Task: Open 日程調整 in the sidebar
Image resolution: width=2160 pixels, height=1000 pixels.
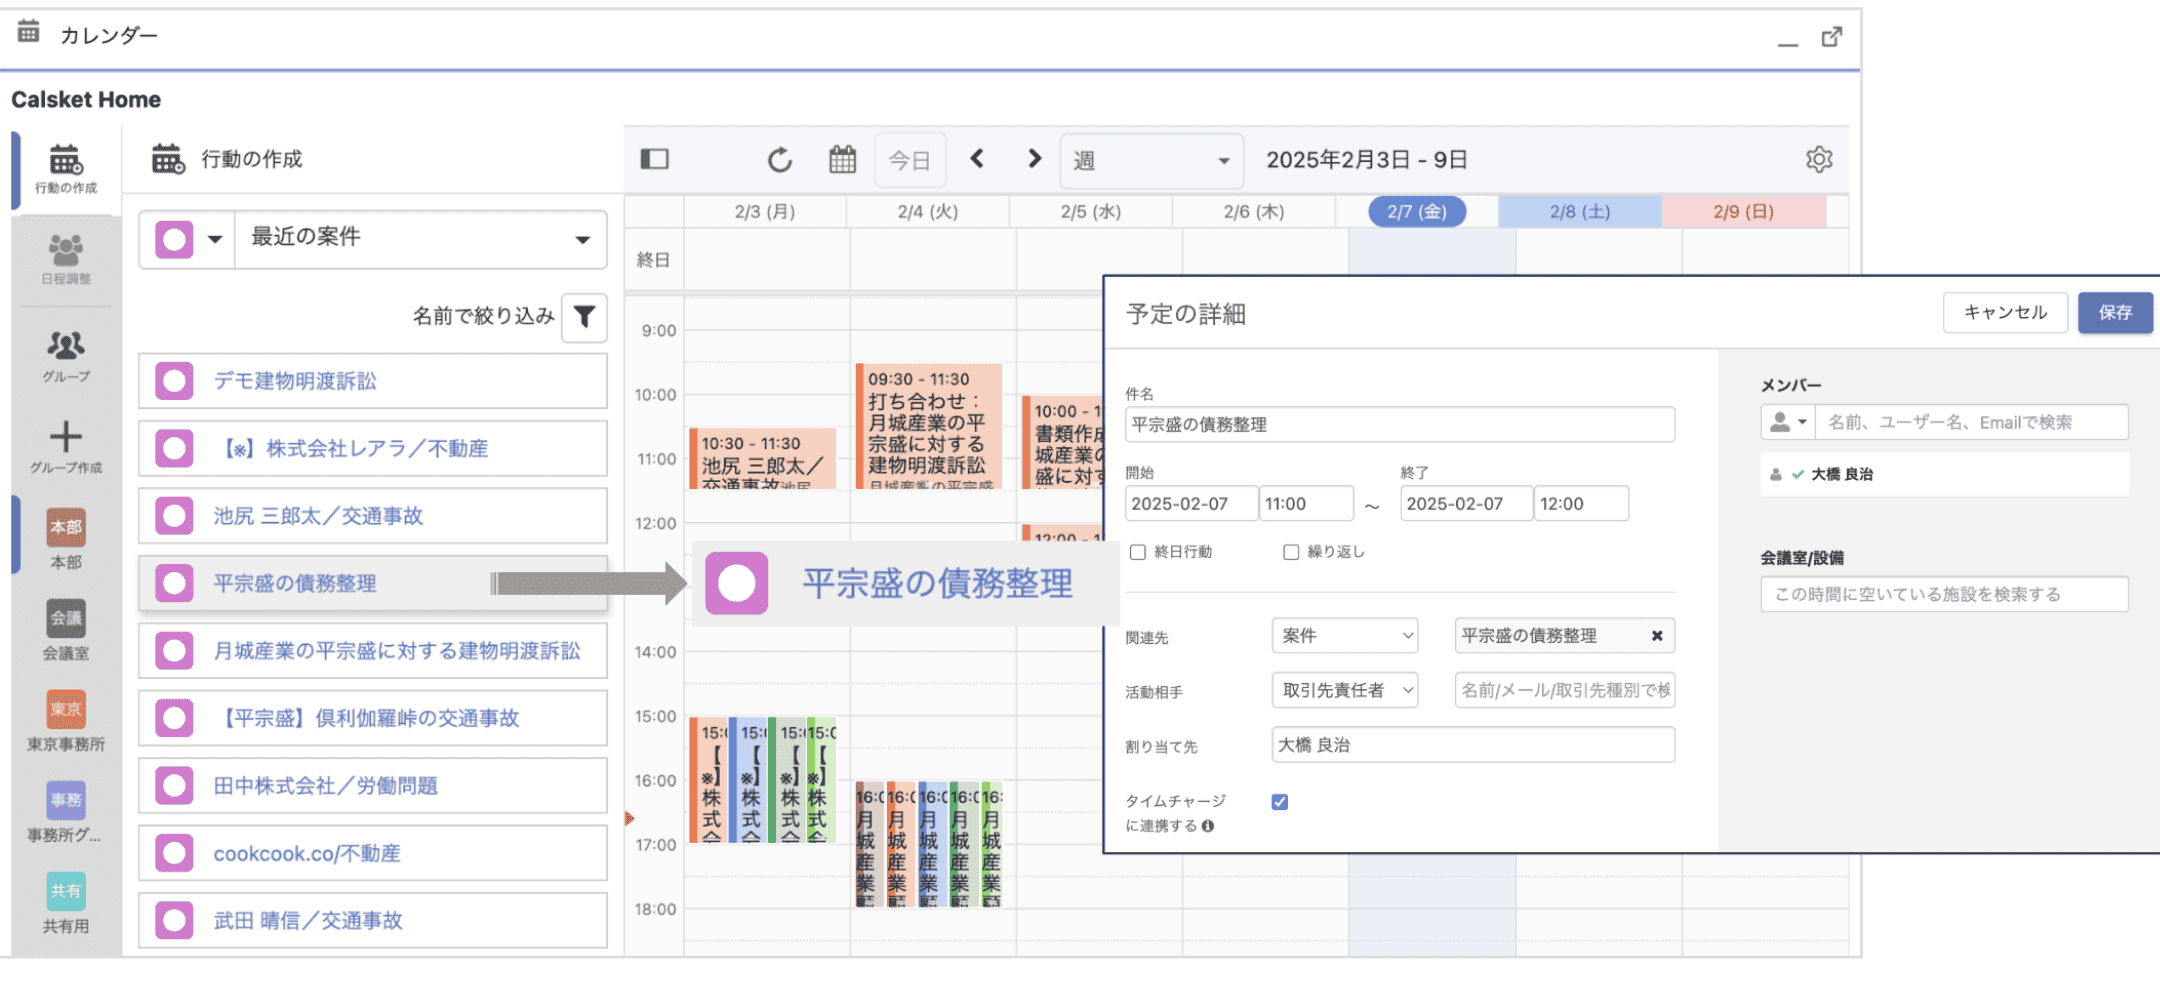Action: pos(66,258)
